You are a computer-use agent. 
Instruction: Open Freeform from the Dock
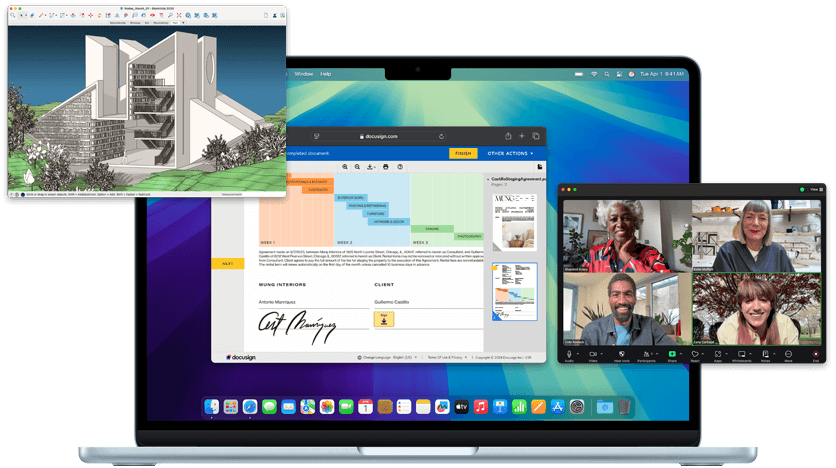tap(442, 407)
